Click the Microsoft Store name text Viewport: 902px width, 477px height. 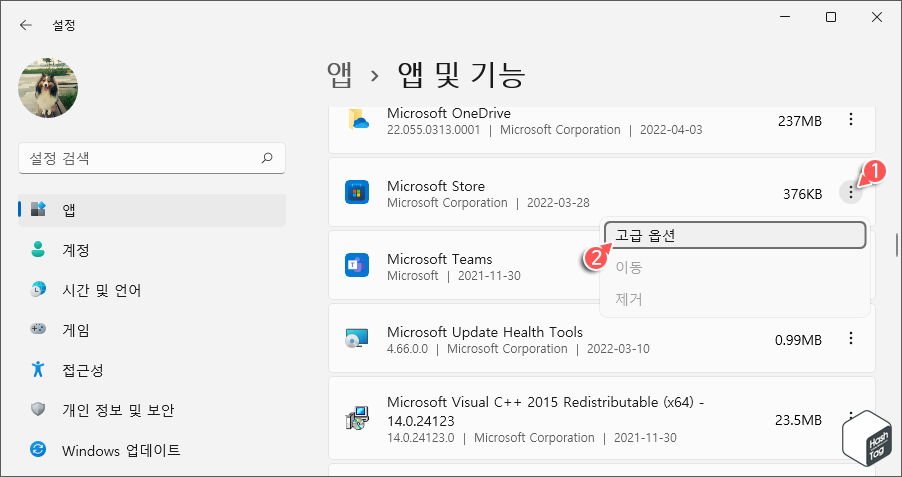436,186
